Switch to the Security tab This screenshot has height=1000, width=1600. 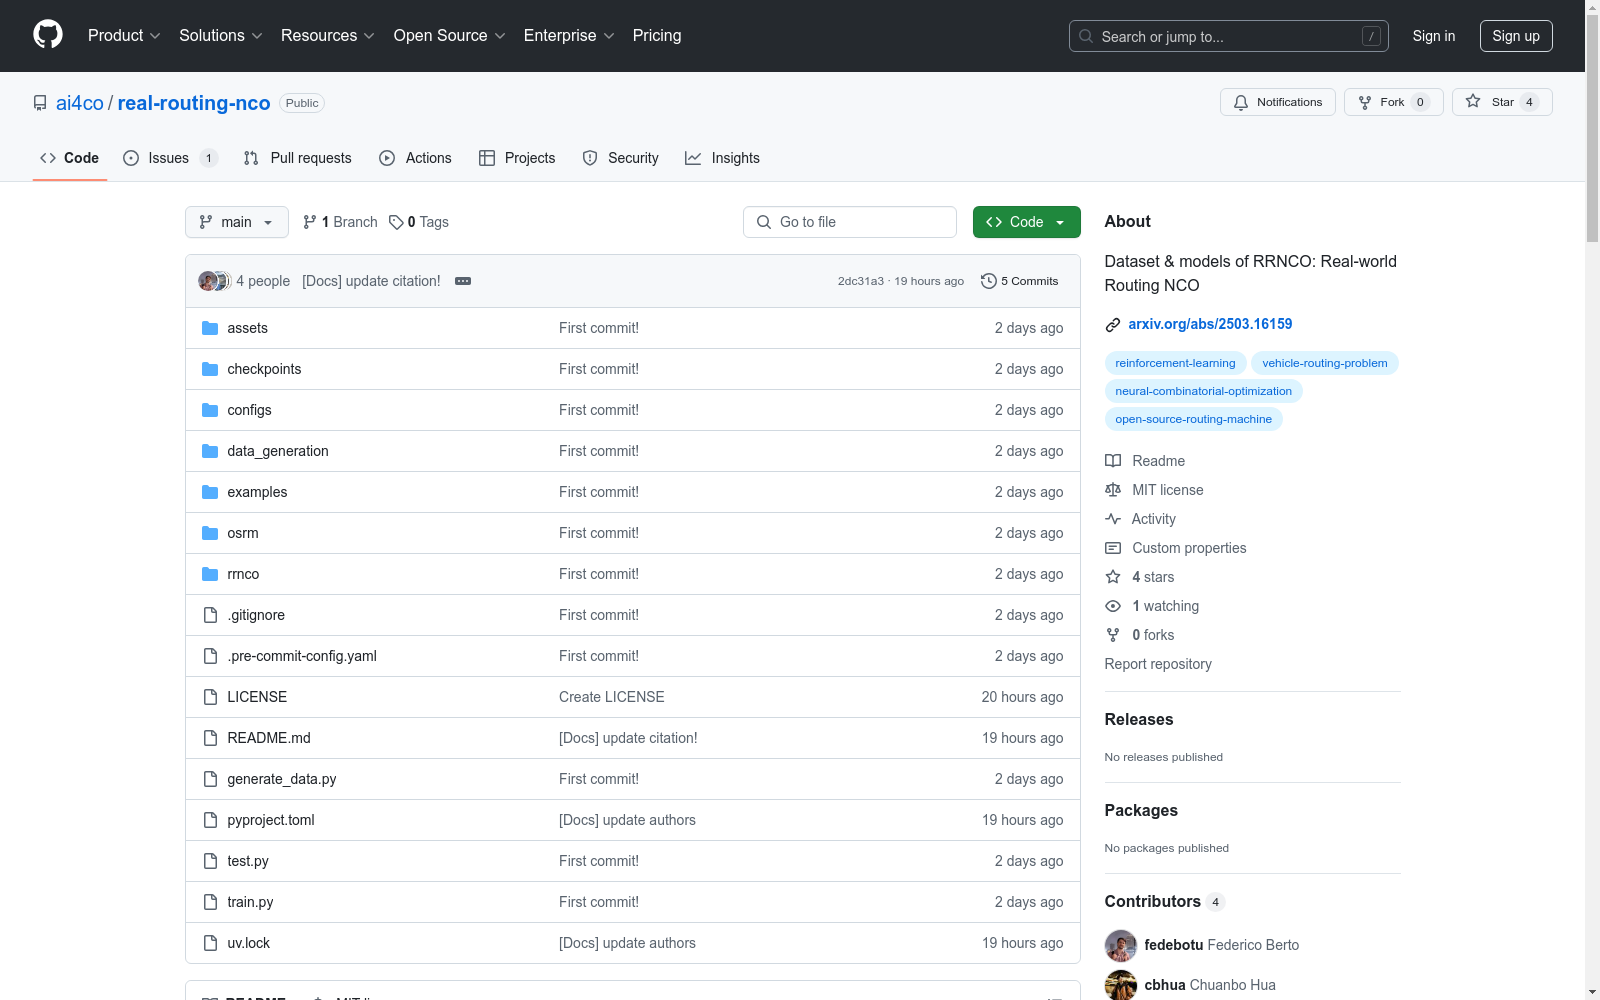tap(621, 158)
